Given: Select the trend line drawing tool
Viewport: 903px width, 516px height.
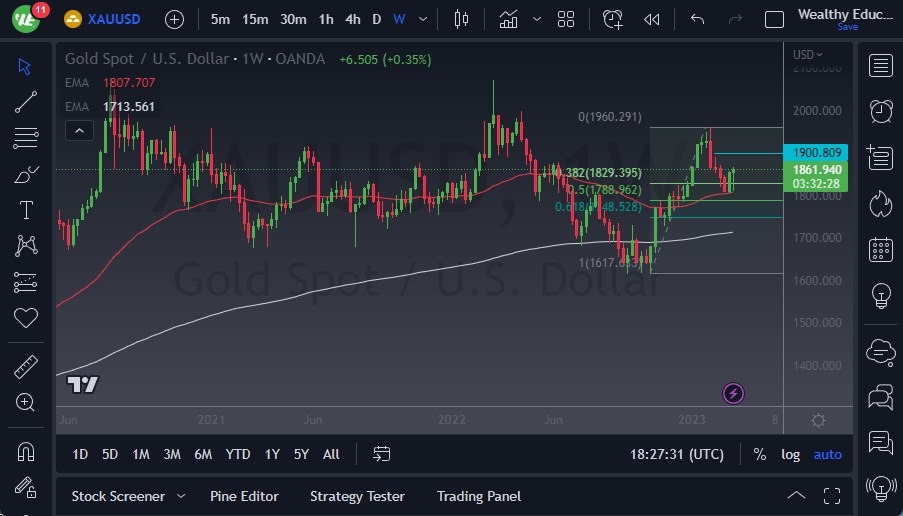Looking at the screenshot, I should tap(26, 101).
